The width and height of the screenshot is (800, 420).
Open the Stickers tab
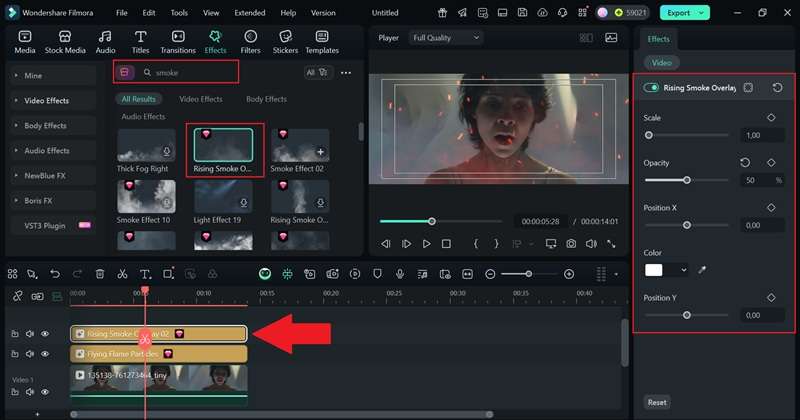click(285, 42)
